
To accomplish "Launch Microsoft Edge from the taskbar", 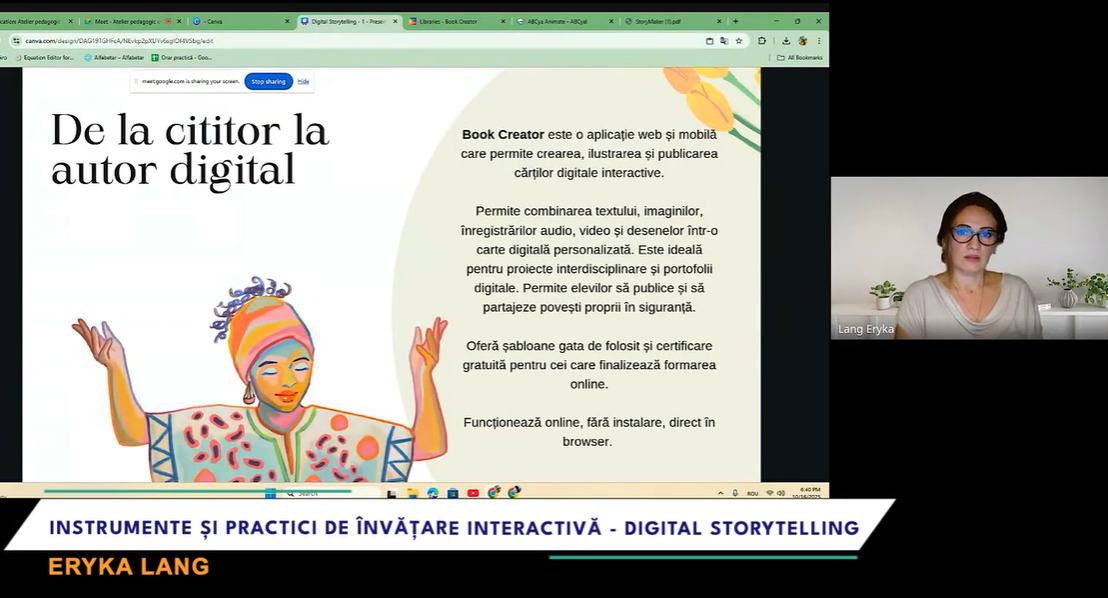I will pos(432,493).
